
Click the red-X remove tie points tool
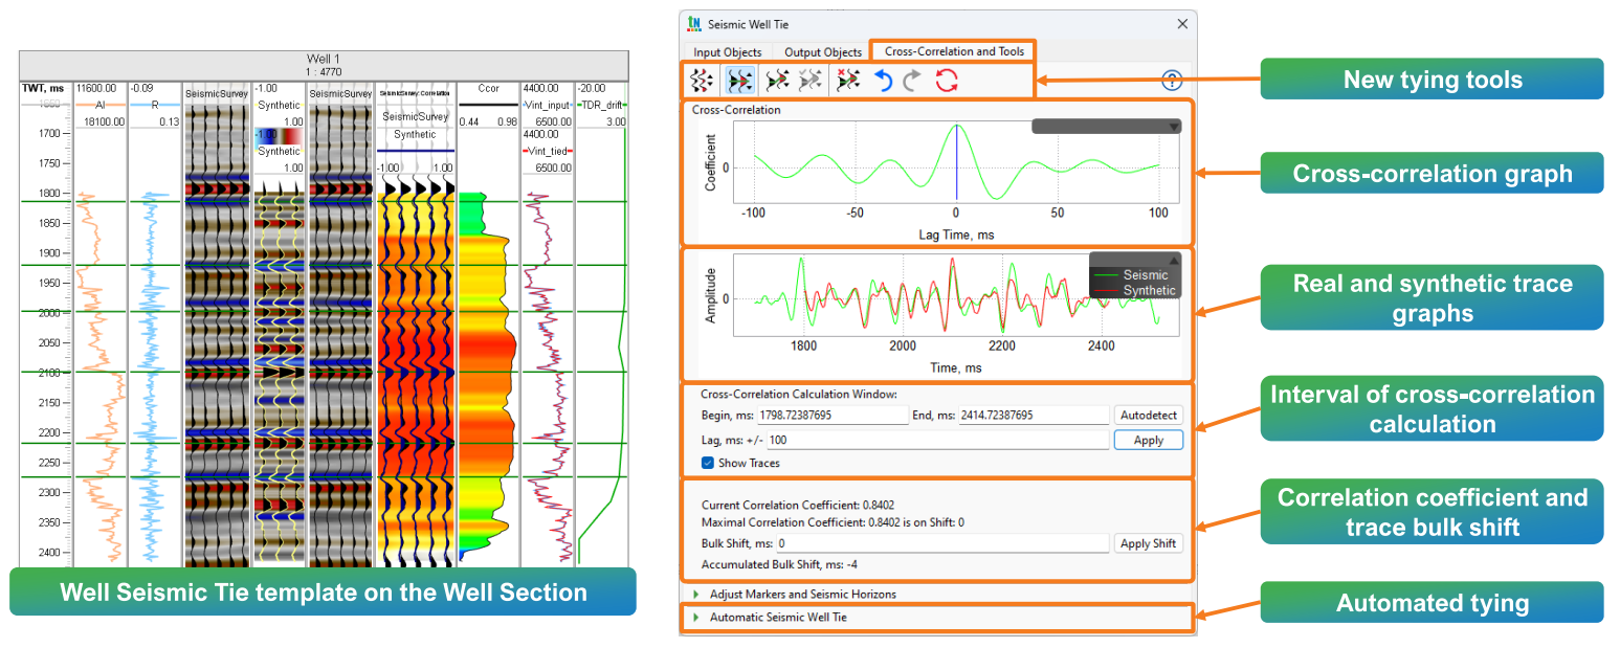point(848,80)
